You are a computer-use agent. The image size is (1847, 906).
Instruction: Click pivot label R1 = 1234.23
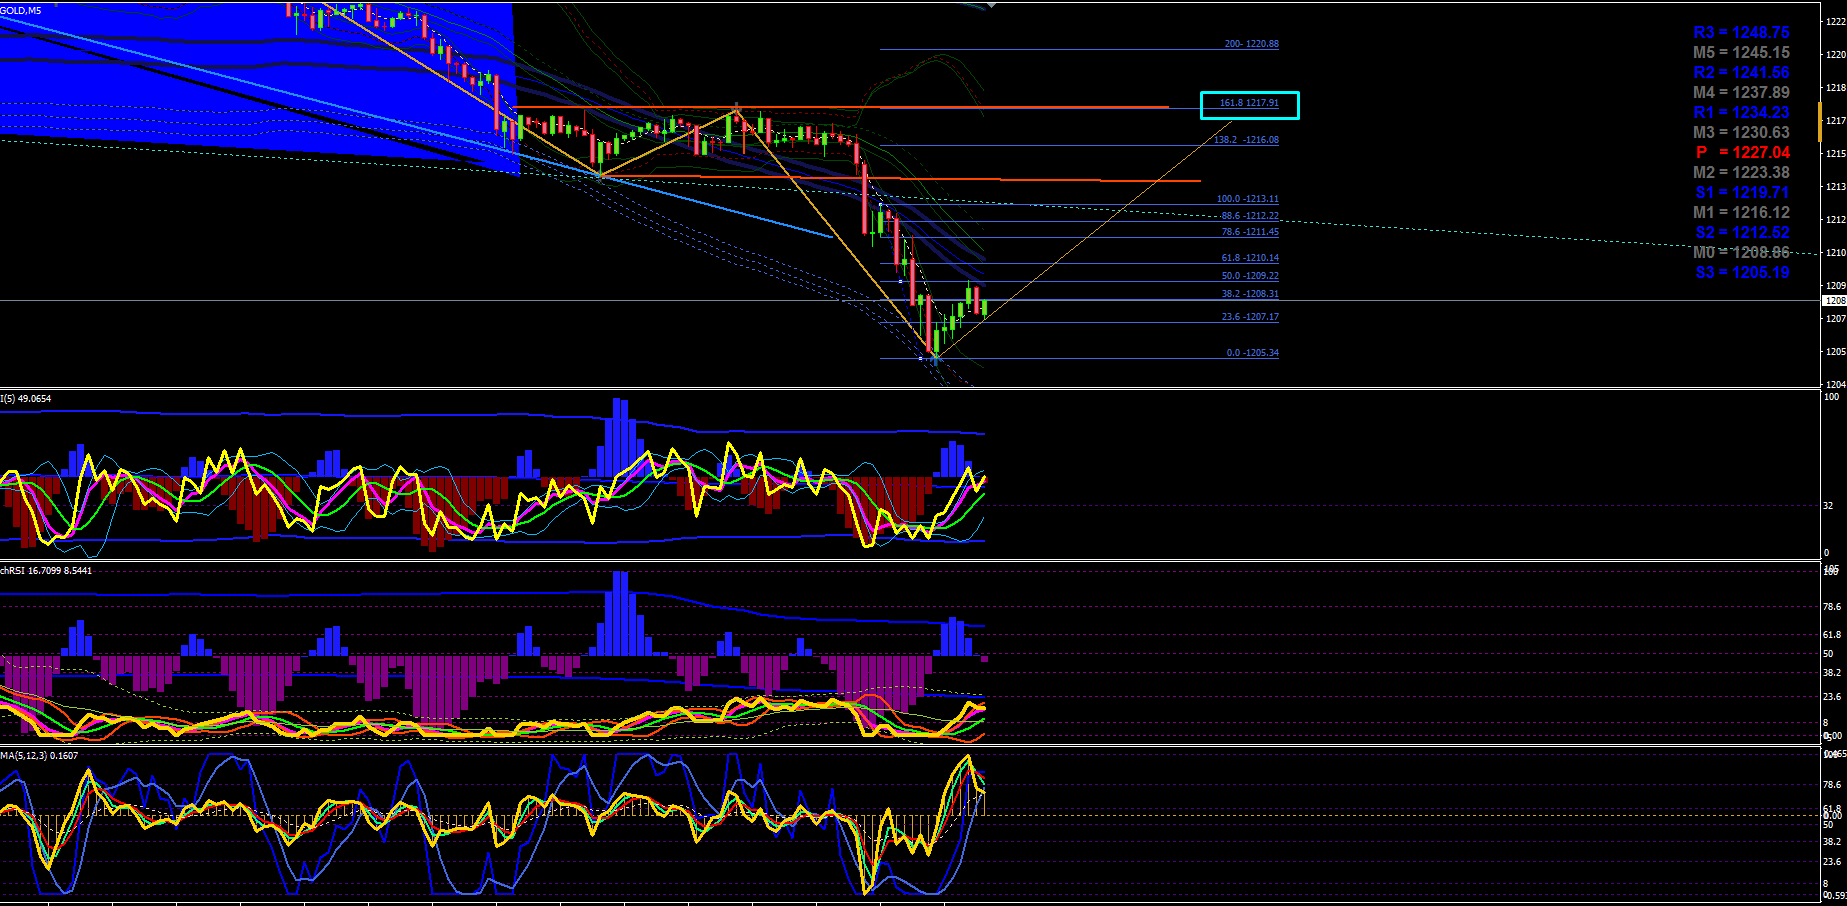[1741, 112]
